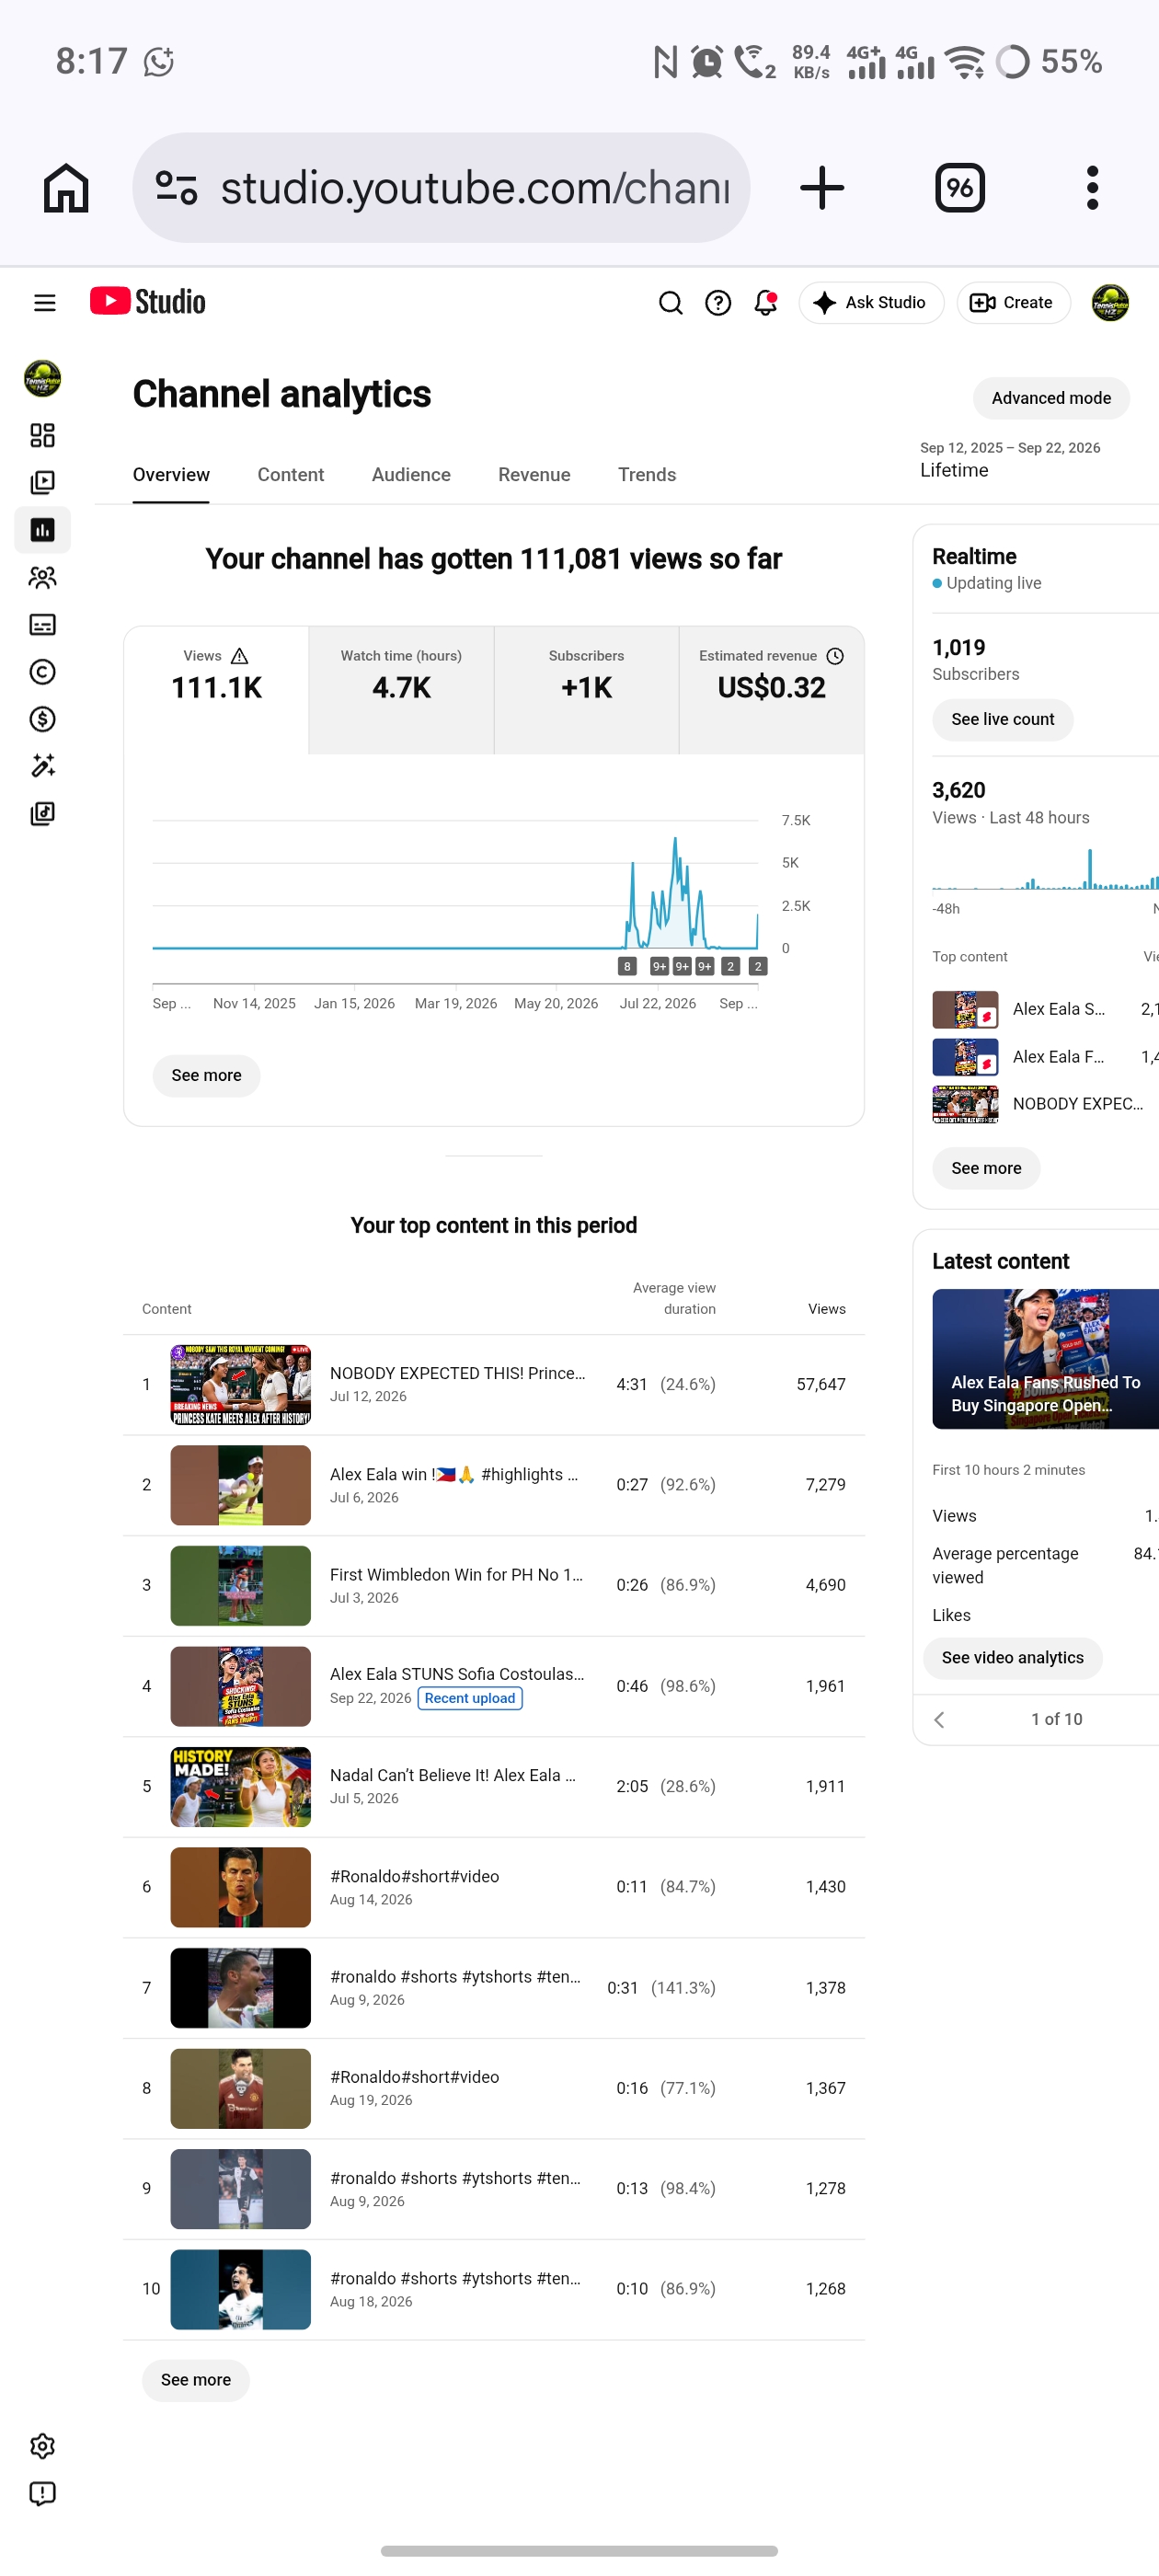The image size is (1159, 2576).
Task: Open the notifications bell
Action: 765,303
